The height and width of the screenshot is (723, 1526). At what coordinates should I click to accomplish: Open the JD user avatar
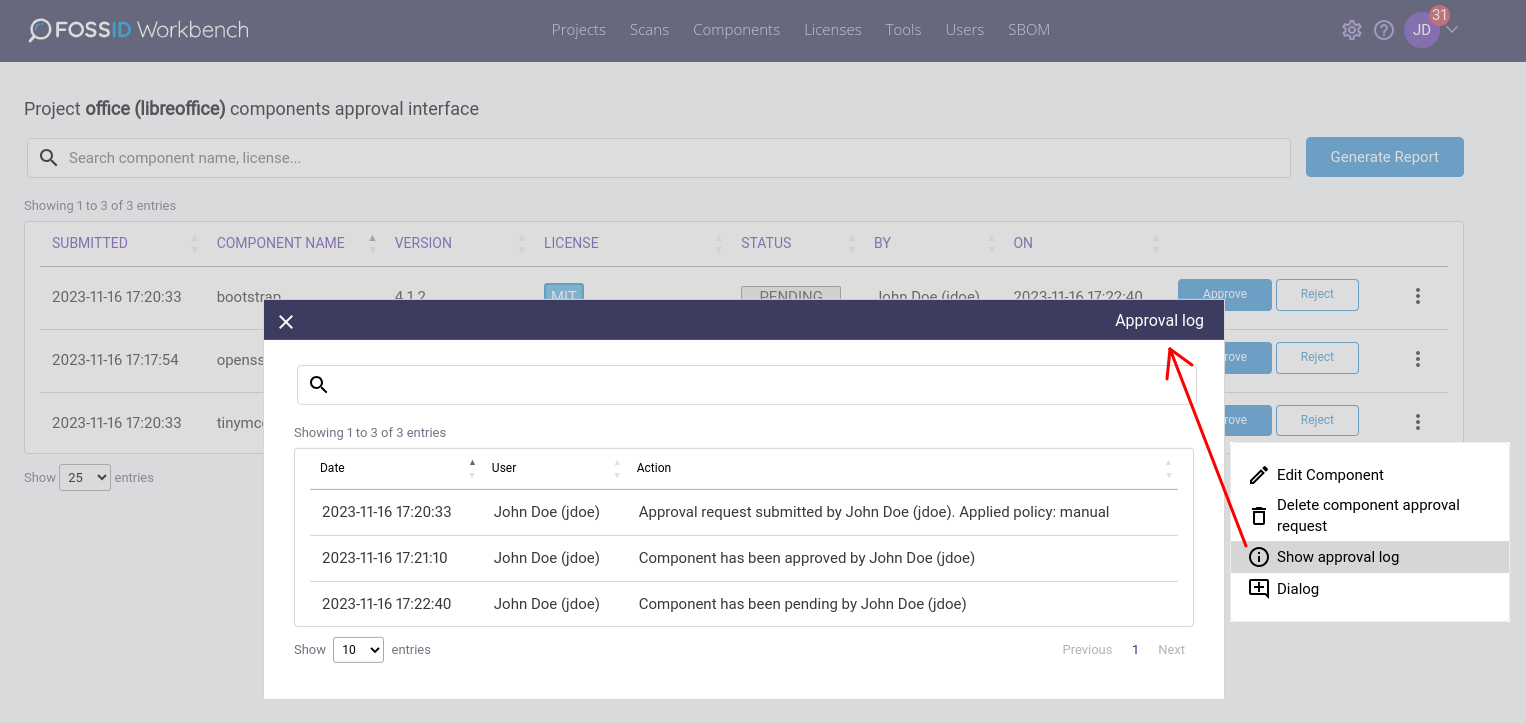tap(1422, 30)
